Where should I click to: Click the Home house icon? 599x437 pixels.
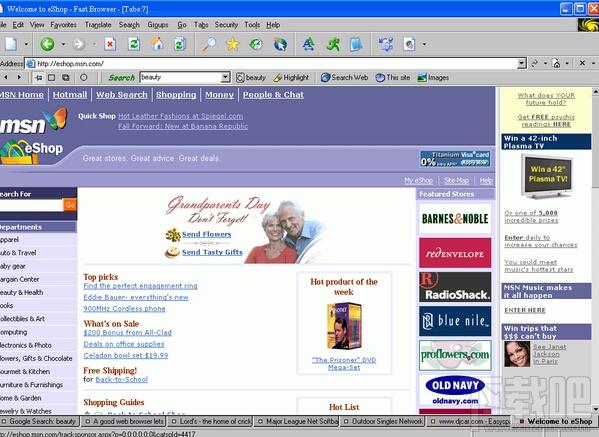(x=157, y=44)
